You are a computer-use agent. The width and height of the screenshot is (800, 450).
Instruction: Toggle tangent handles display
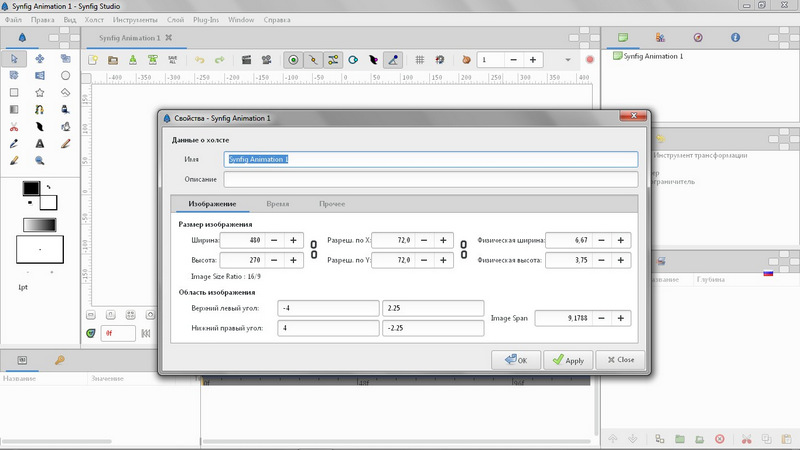coord(333,60)
